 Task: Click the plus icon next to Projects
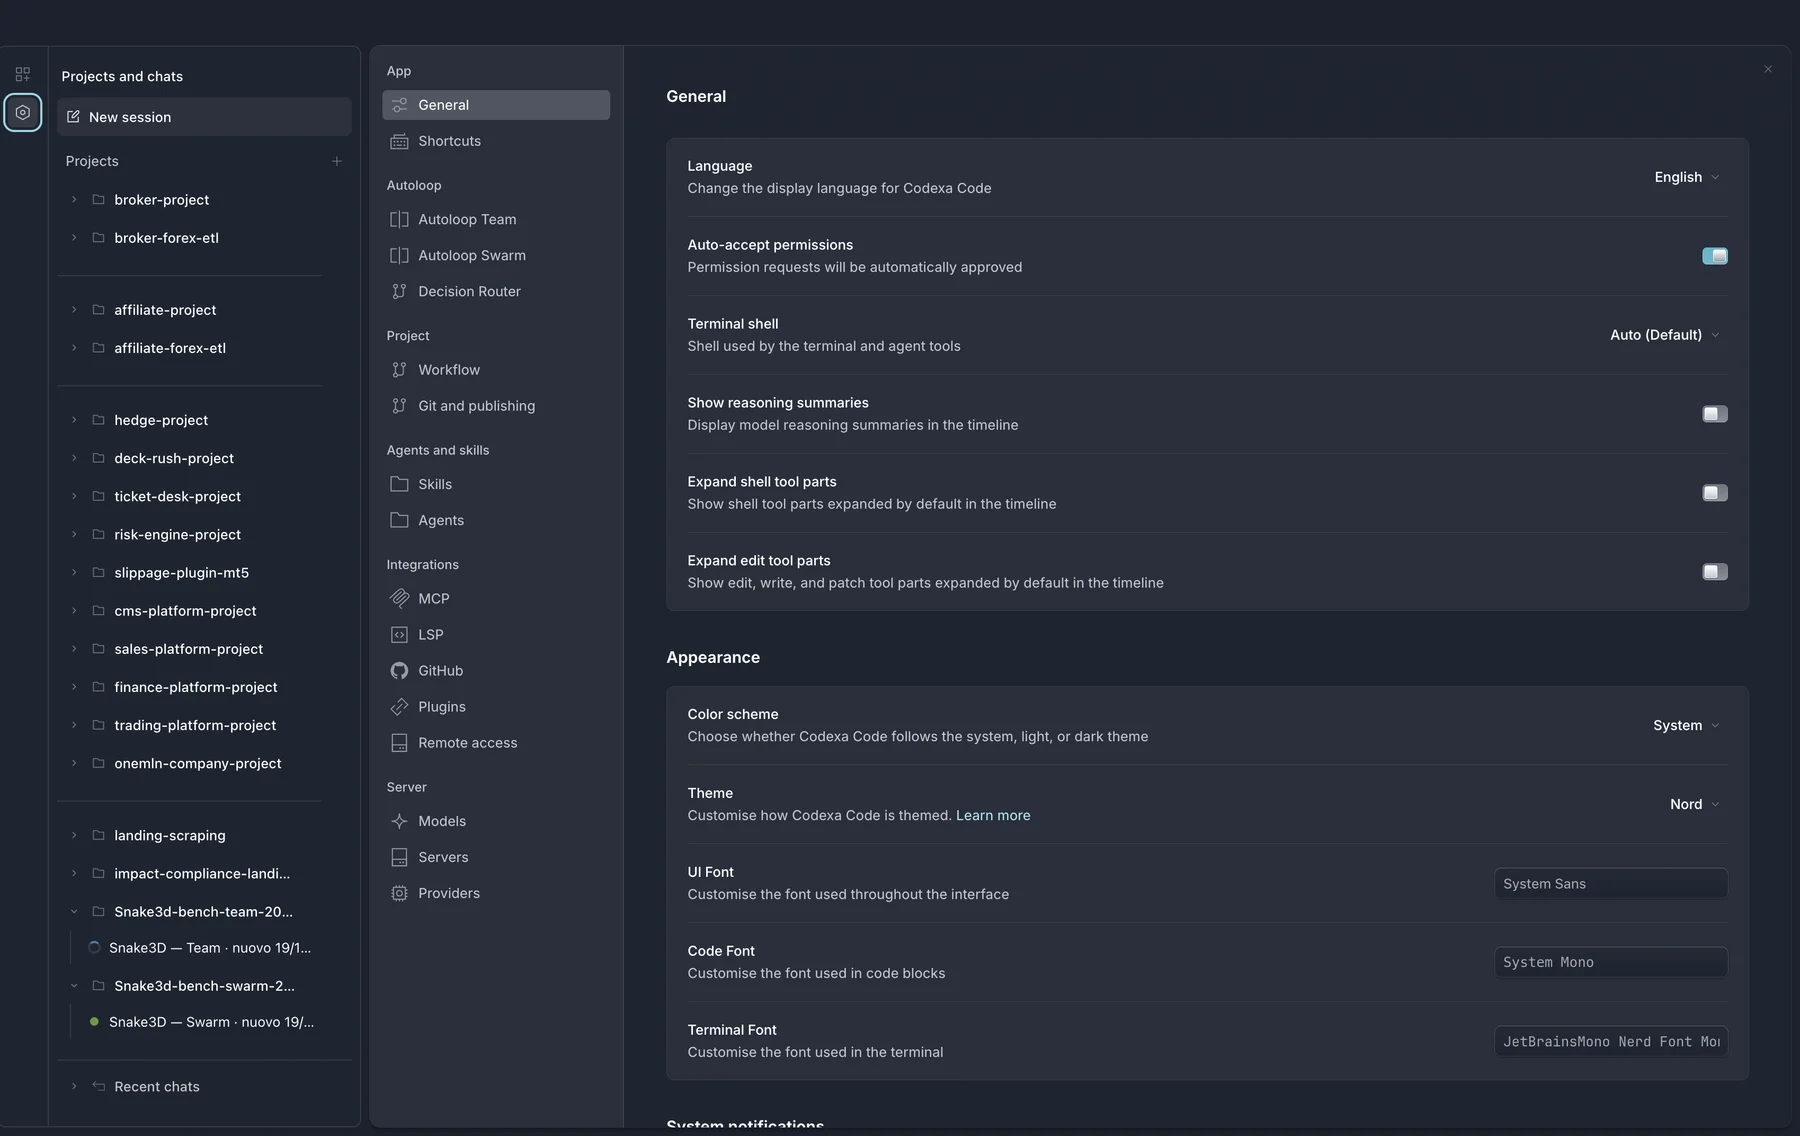[x=337, y=161]
